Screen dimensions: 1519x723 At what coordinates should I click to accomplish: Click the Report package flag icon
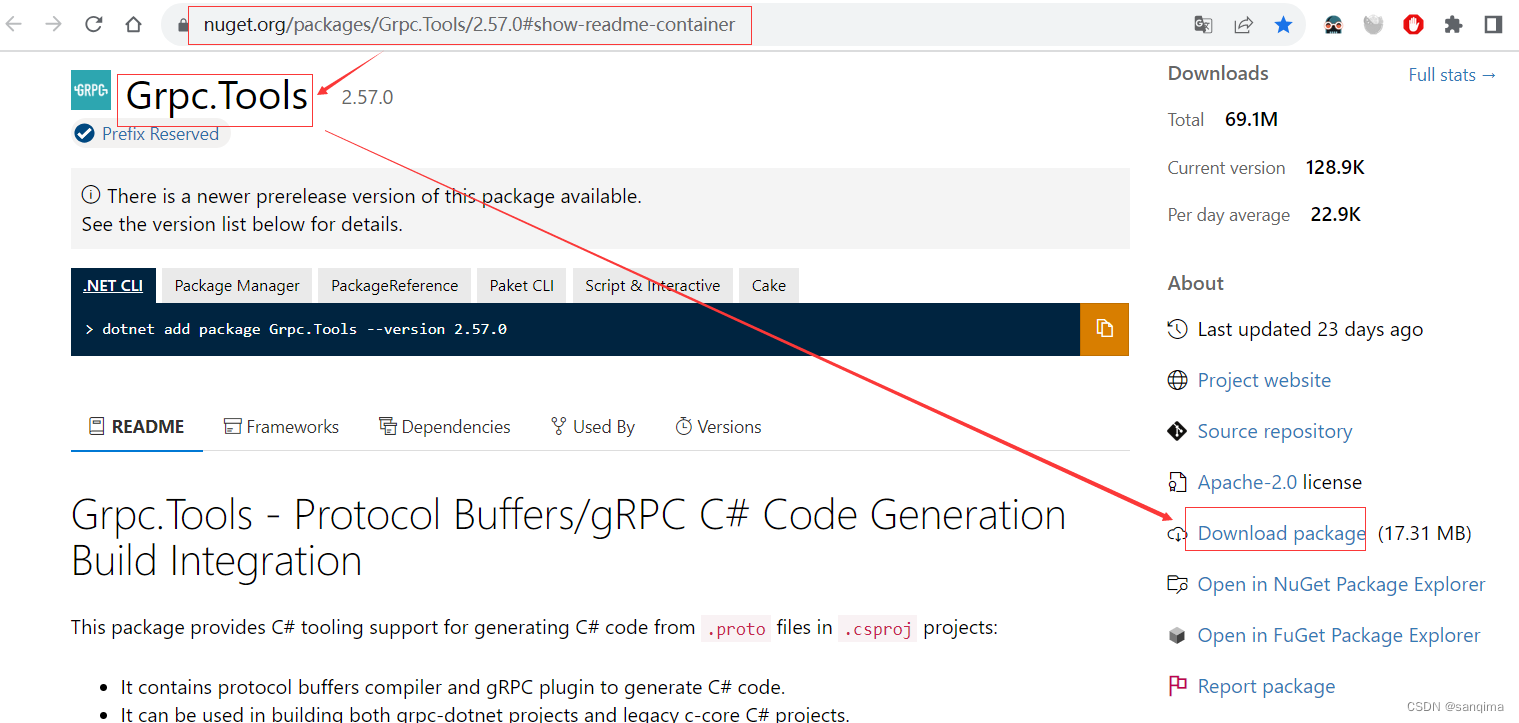pyautogui.click(x=1178, y=686)
